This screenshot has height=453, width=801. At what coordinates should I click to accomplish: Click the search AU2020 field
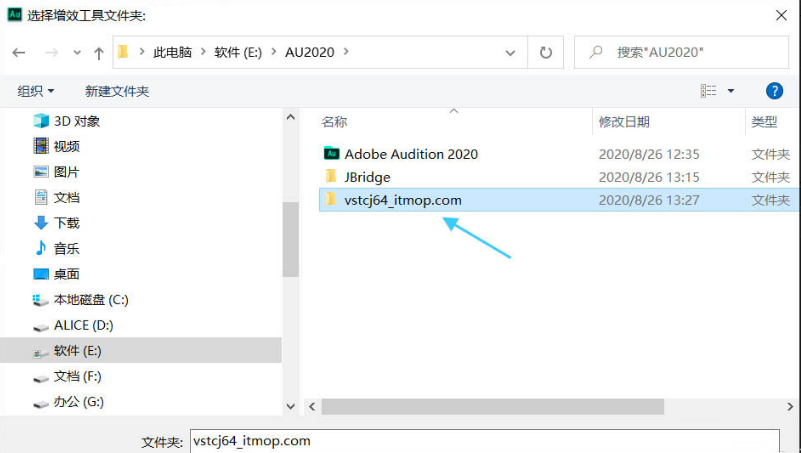[681, 52]
